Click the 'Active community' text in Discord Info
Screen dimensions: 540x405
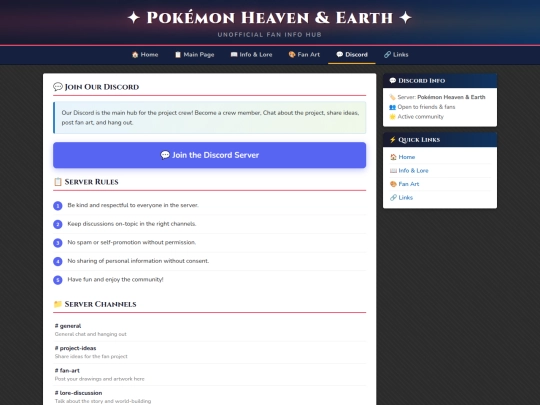tap(420, 117)
